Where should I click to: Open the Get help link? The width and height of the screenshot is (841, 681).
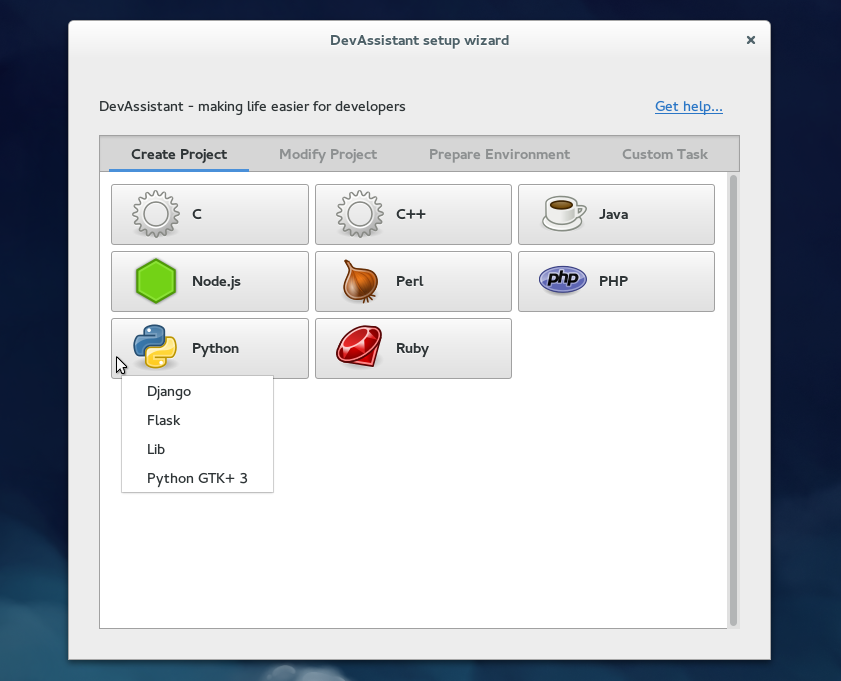pos(688,106)
